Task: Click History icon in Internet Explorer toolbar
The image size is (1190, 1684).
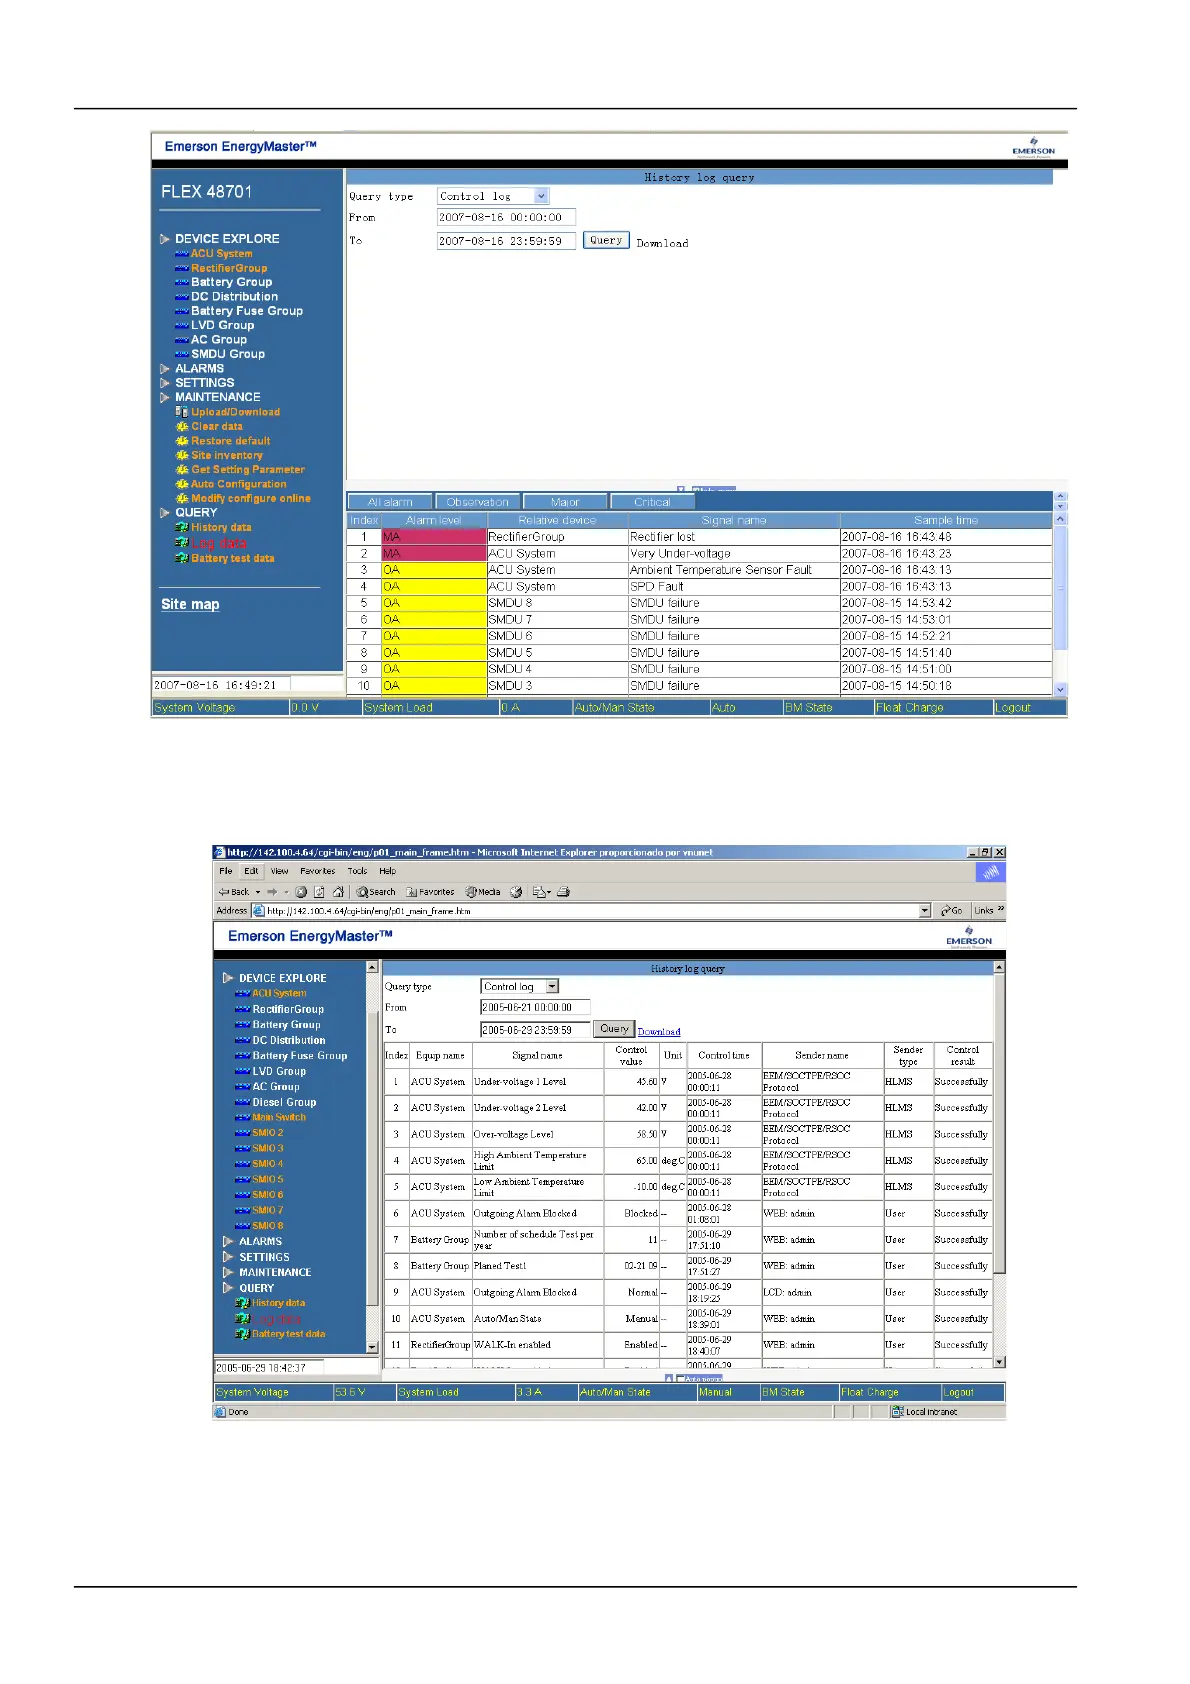Action: pos(516,892)
